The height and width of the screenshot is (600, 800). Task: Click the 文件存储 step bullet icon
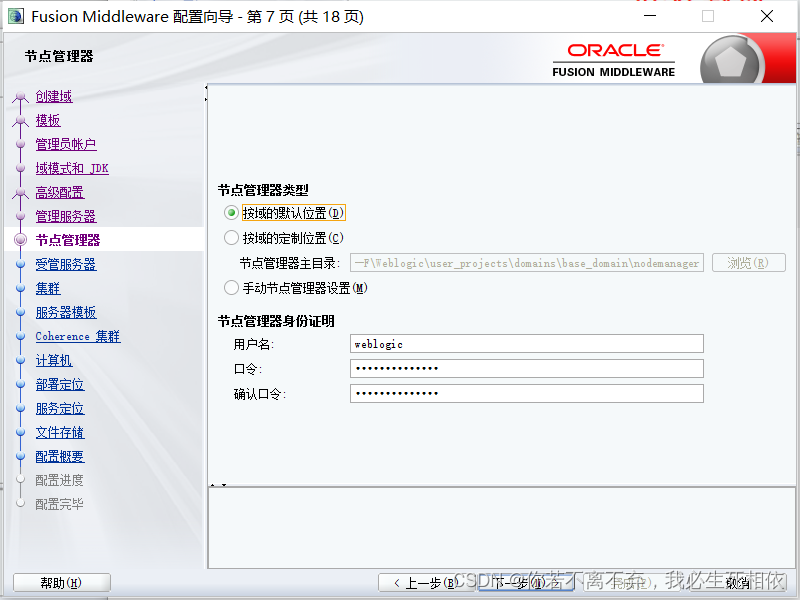(x=20, y=432)
